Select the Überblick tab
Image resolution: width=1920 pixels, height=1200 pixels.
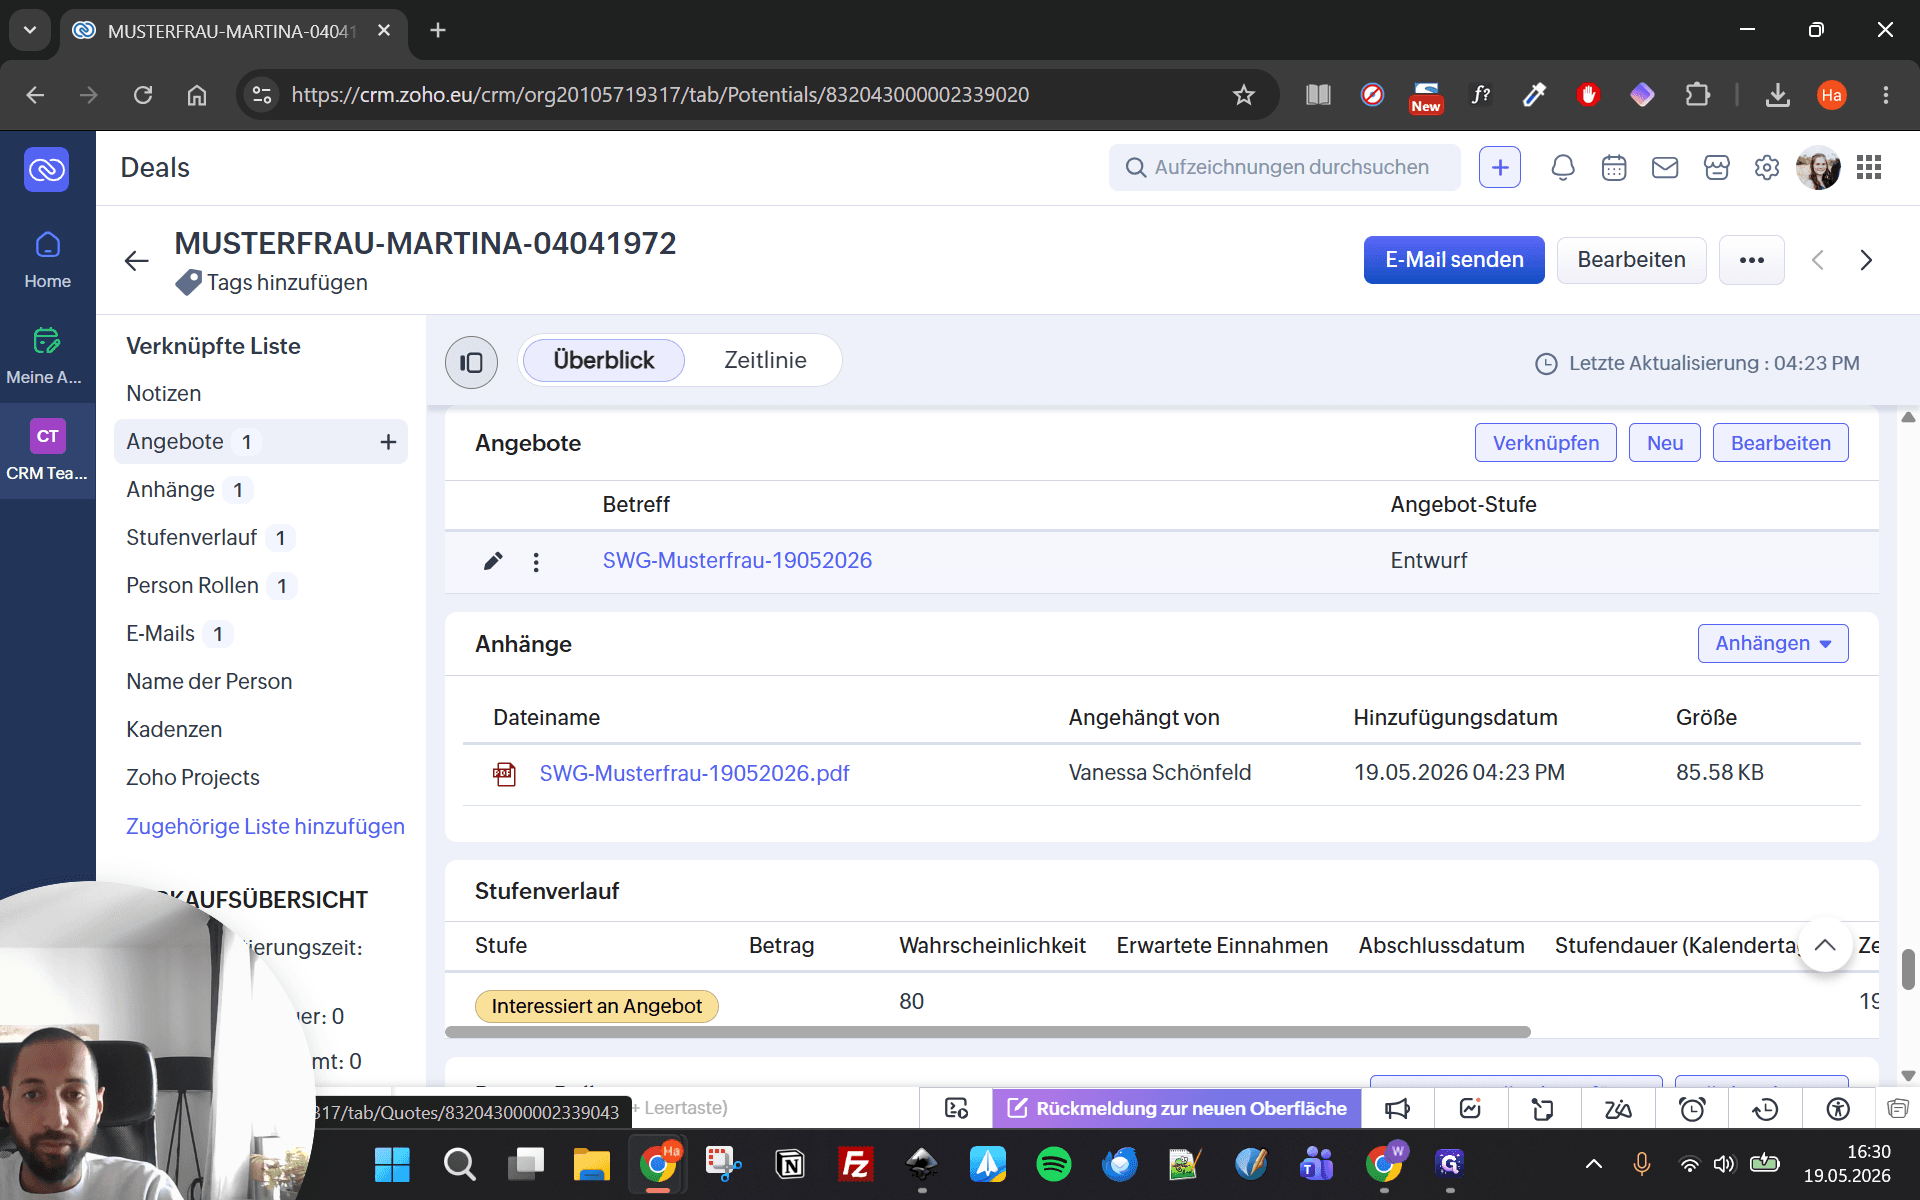pos(604,360)
